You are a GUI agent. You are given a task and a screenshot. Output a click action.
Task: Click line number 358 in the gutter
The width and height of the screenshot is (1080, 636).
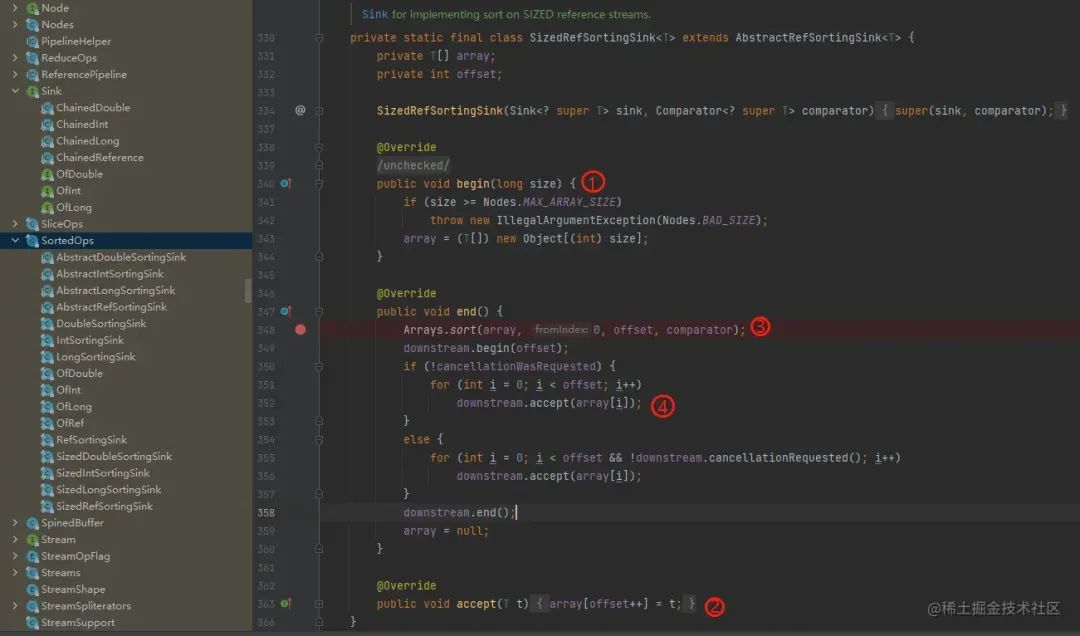point(267,512)
